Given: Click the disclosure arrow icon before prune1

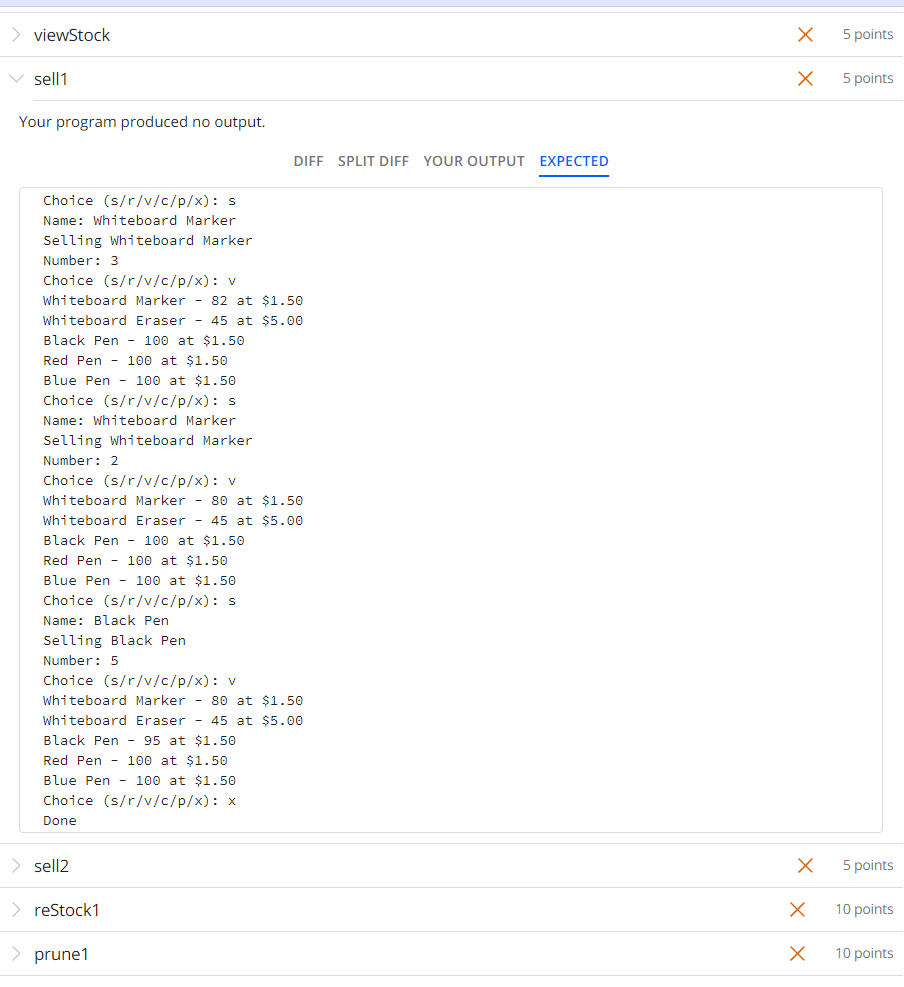Looking at the screenshot, I should point(14,953).
